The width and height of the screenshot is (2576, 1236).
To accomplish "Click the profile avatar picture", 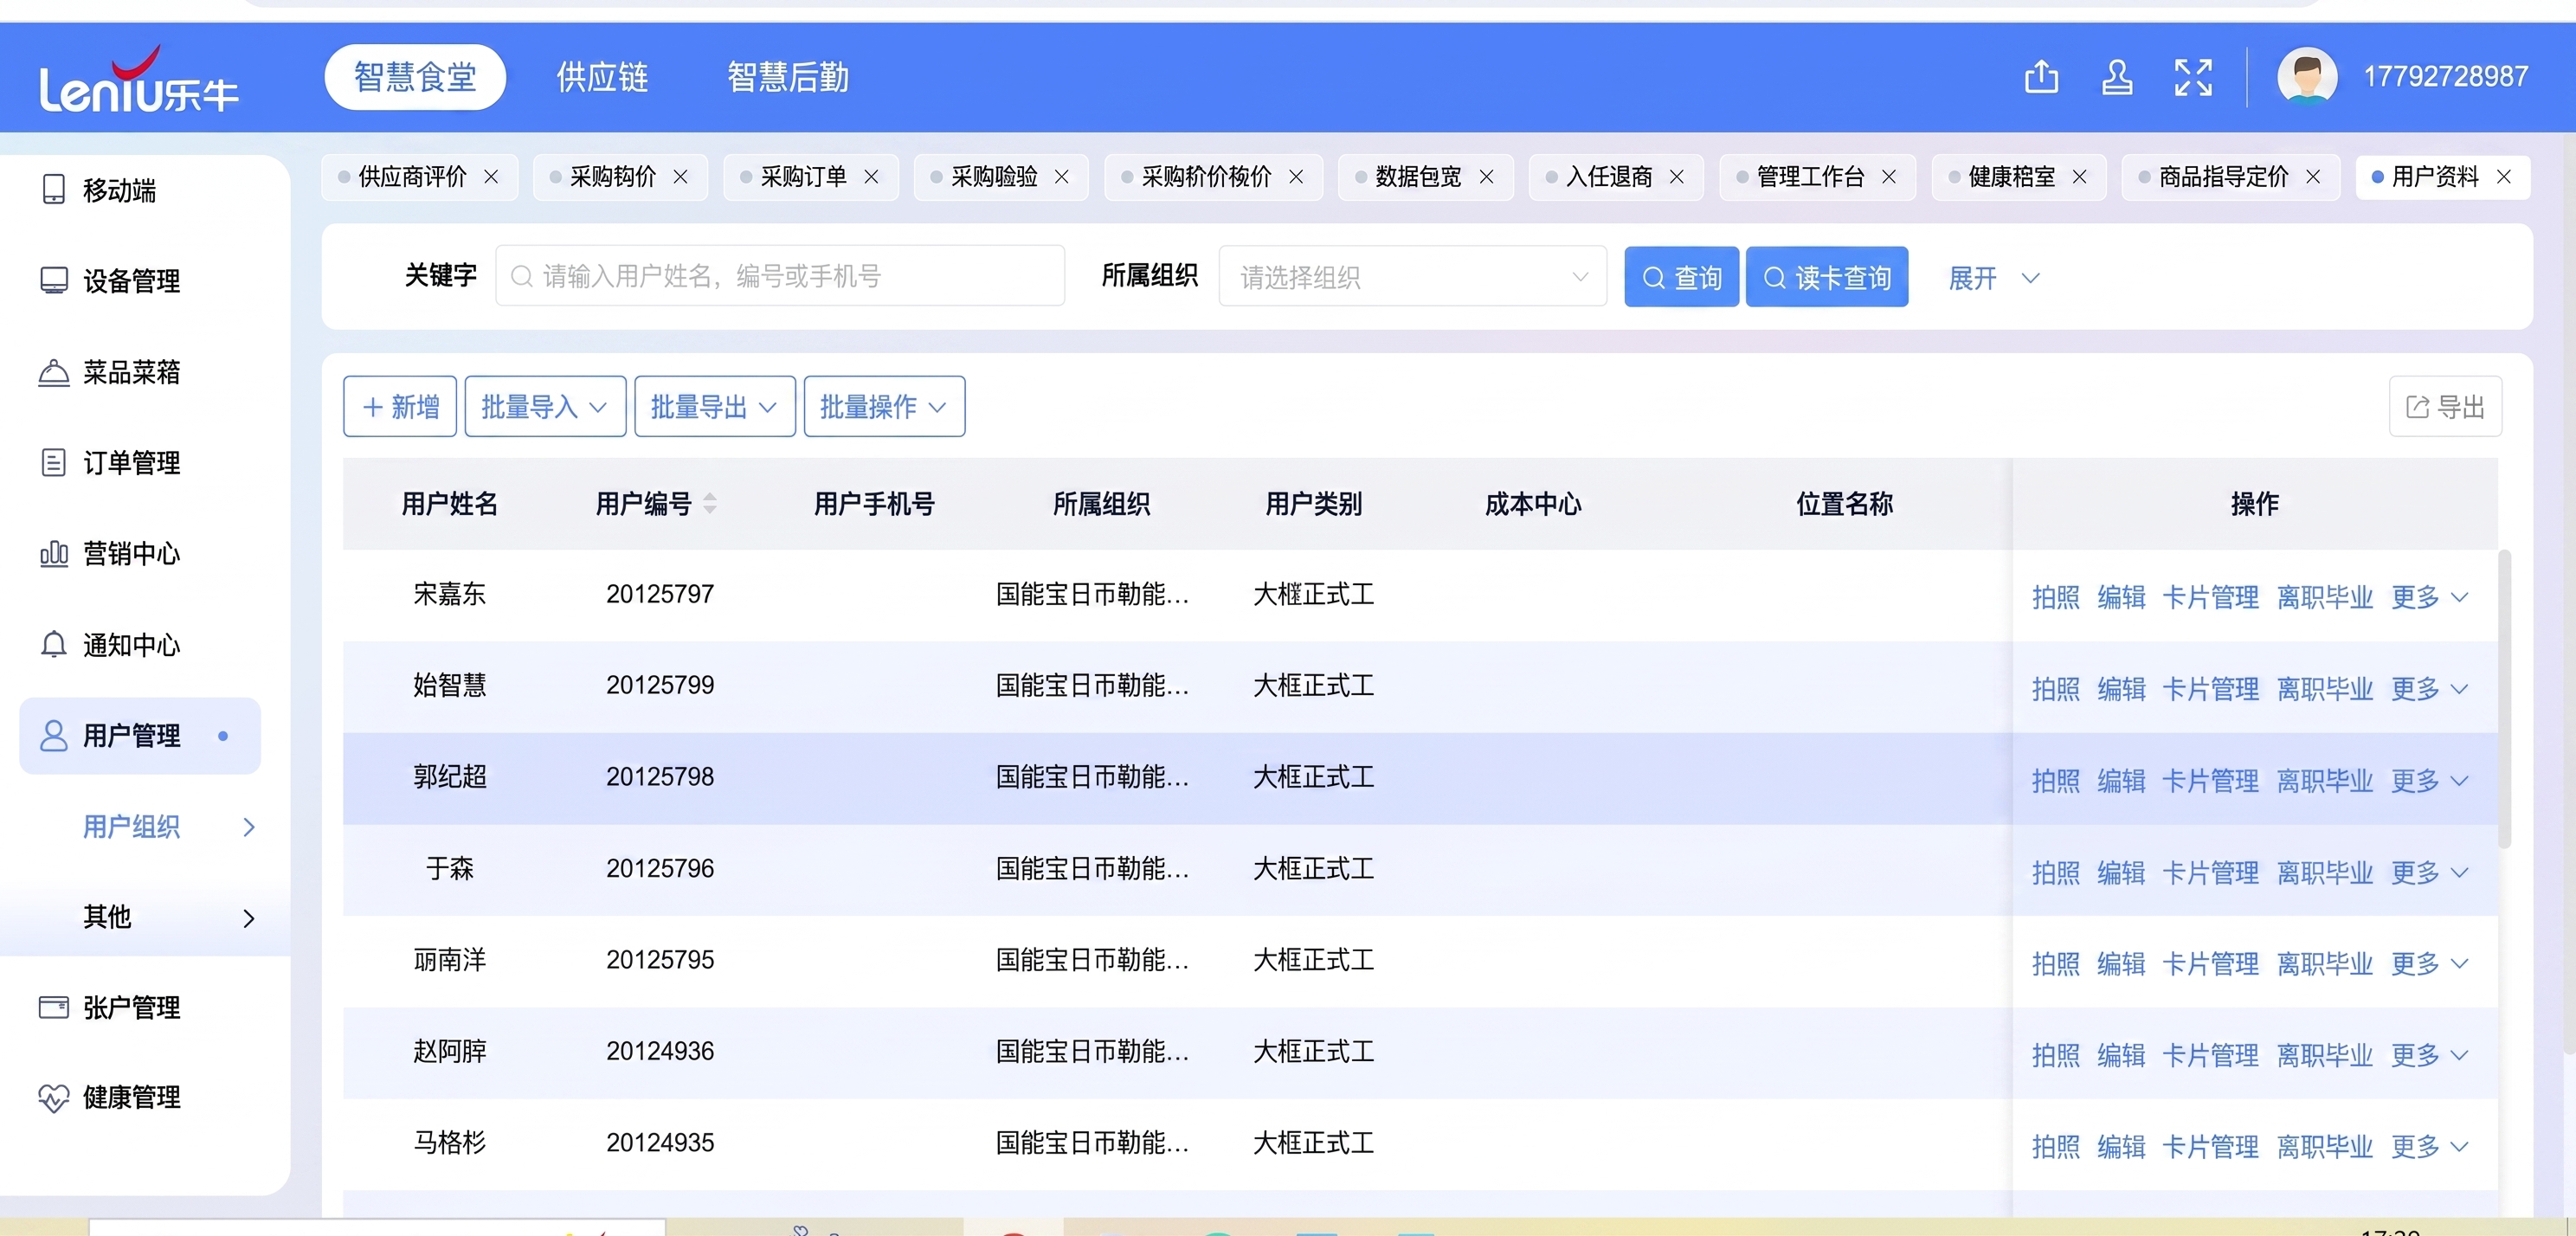I will coord(2307,76).
